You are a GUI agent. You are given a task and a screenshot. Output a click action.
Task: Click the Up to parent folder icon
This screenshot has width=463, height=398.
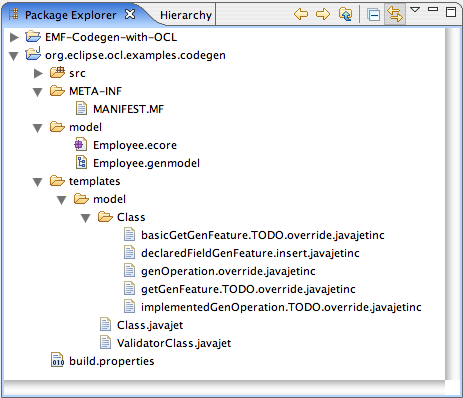click(x=345, y=14)
